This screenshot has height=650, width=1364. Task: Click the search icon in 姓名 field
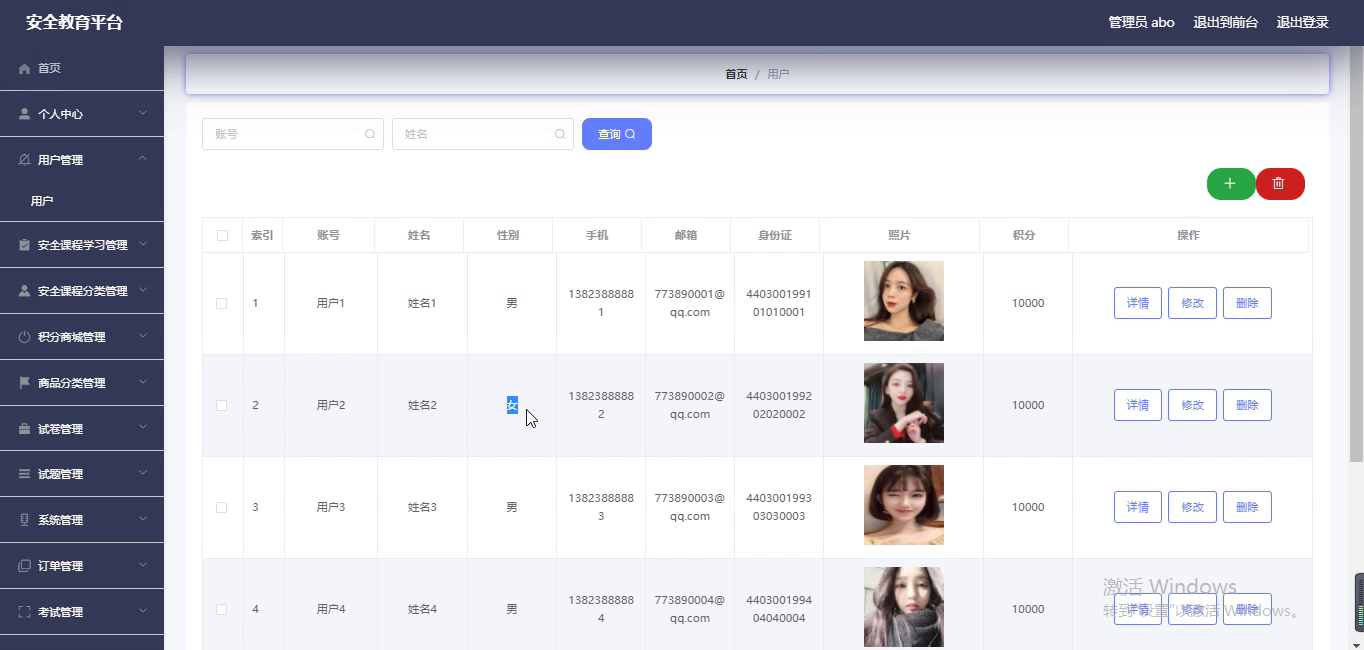(x=560, y=134)
